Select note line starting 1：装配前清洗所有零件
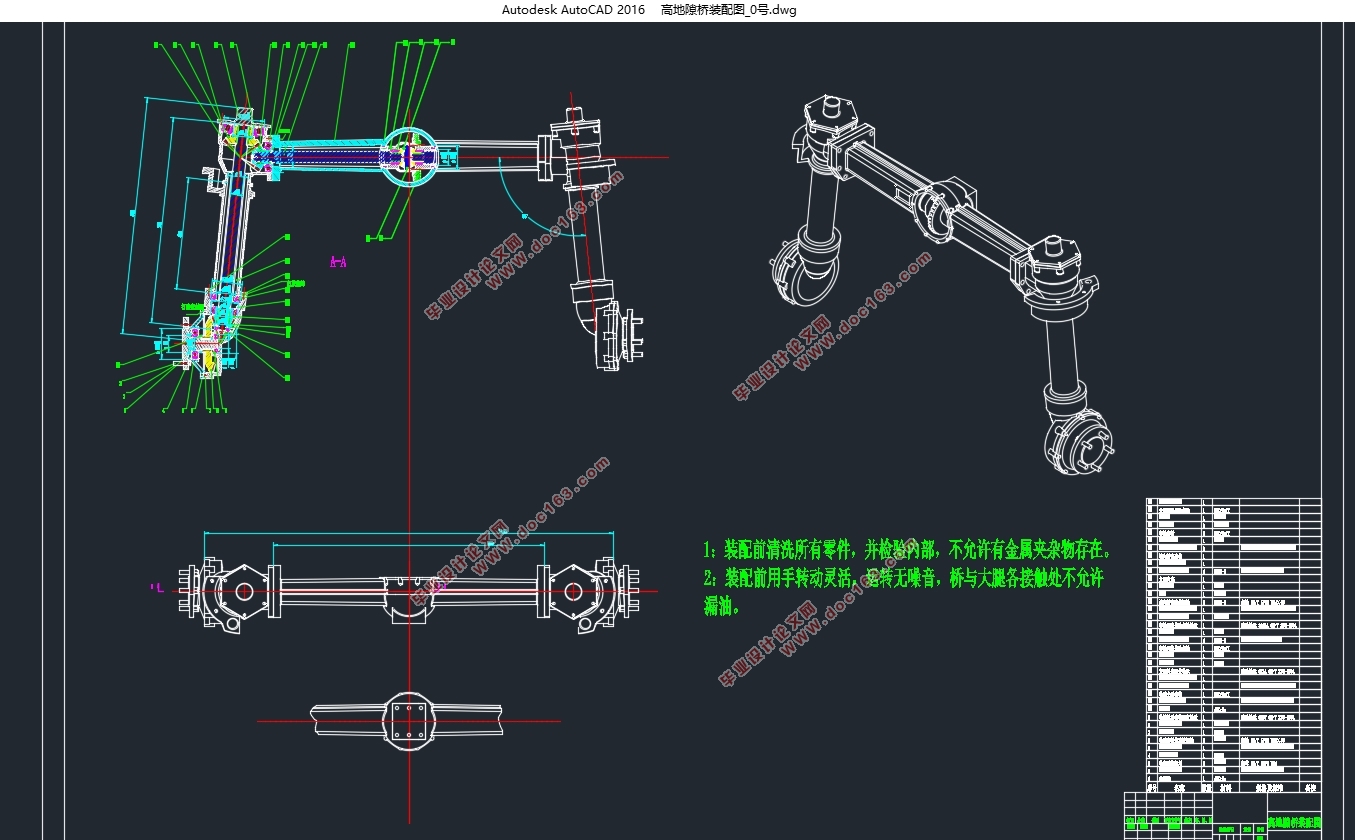Screen dimensions: 1355x840 click(x=907, y=550)
